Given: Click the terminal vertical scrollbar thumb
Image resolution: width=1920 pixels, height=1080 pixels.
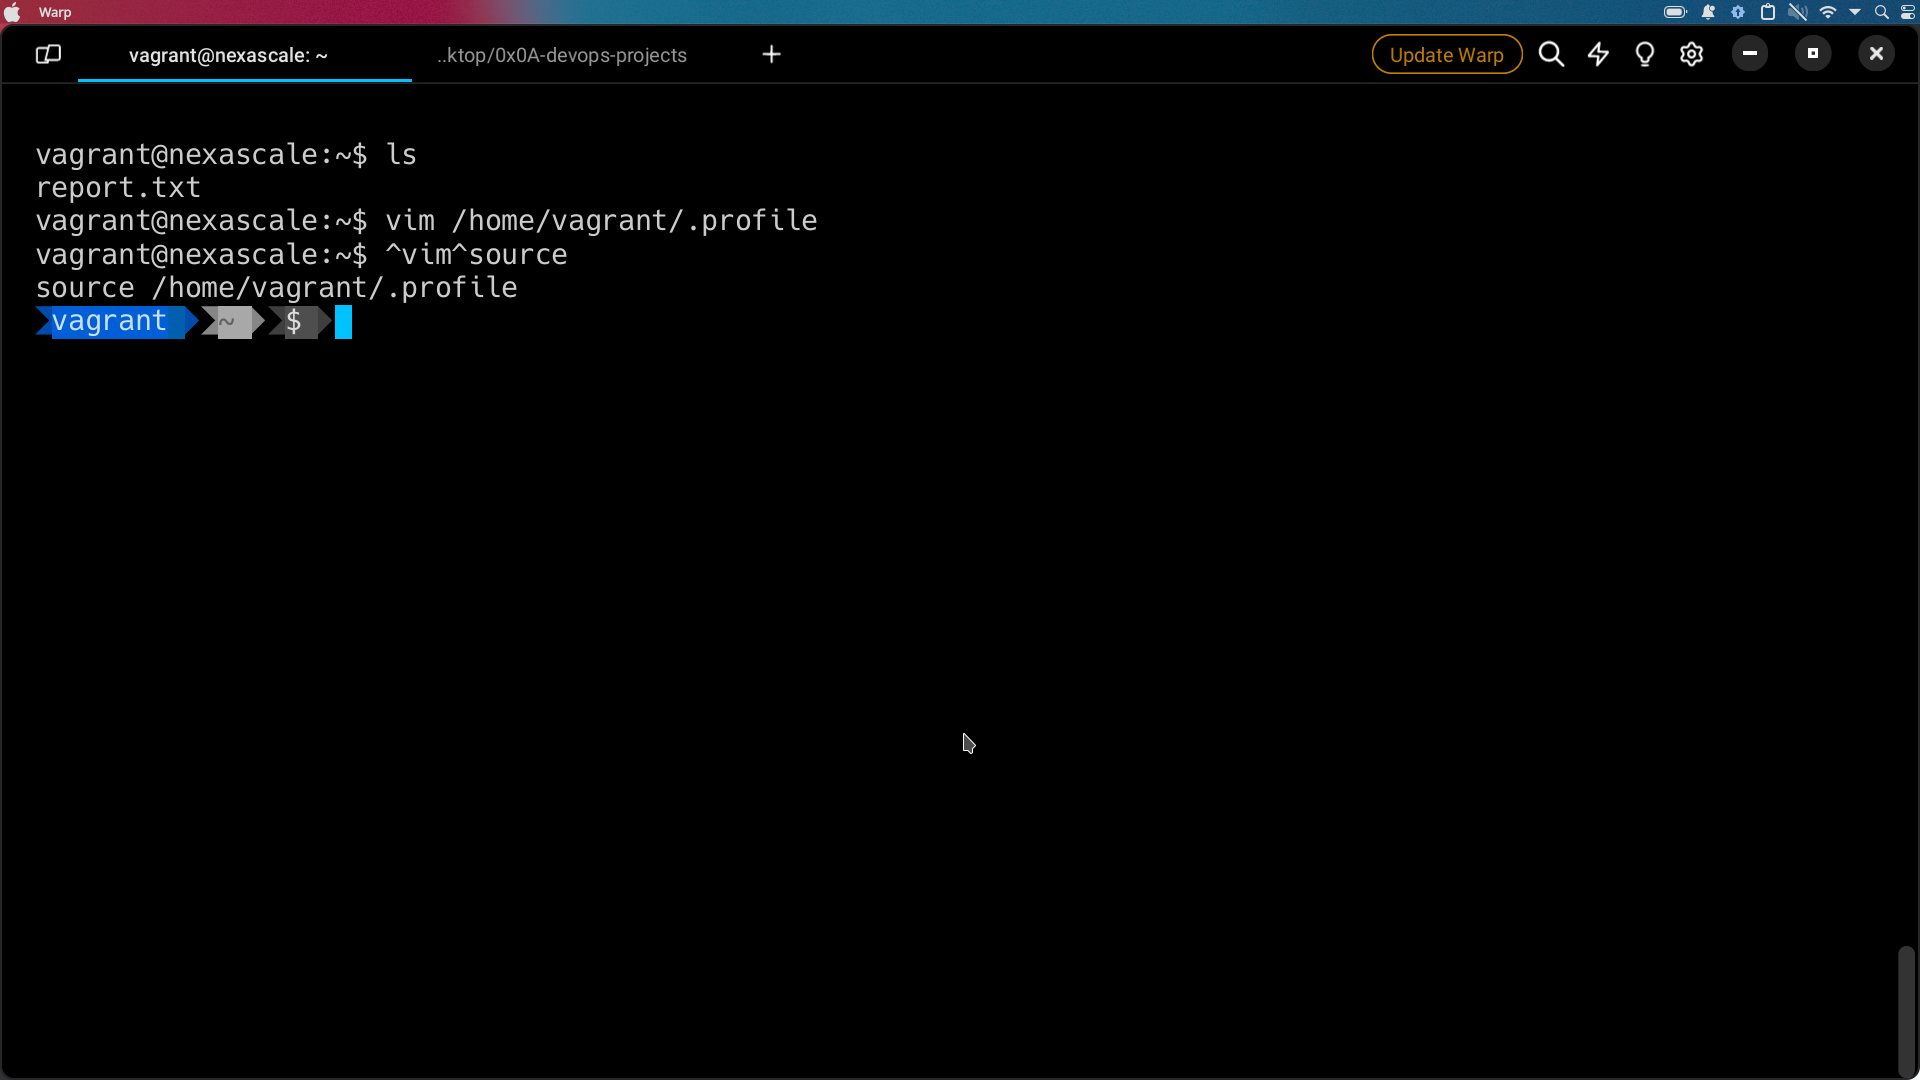Looking at the screenshot, I should (1906, 1010).
